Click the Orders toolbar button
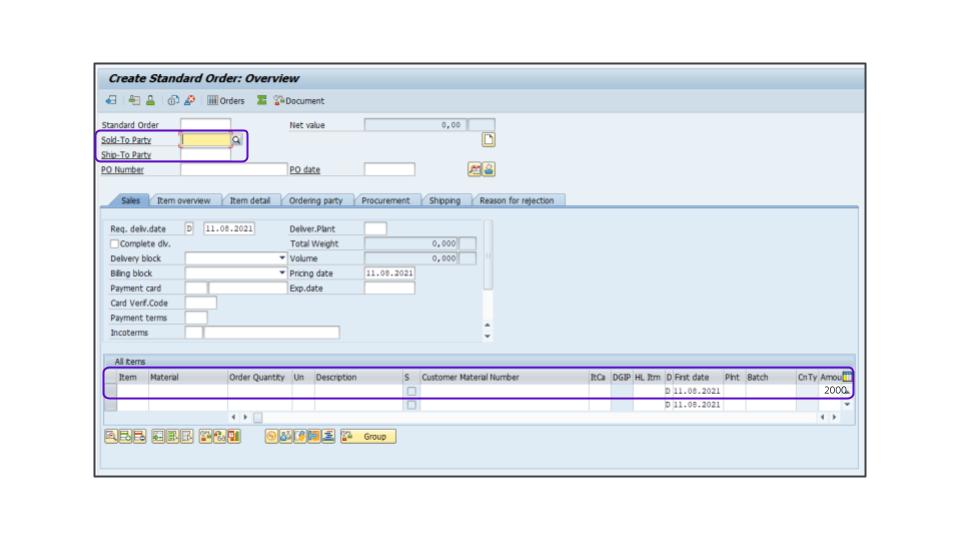The height and width of the screenshot is (540, 960). 226,100
